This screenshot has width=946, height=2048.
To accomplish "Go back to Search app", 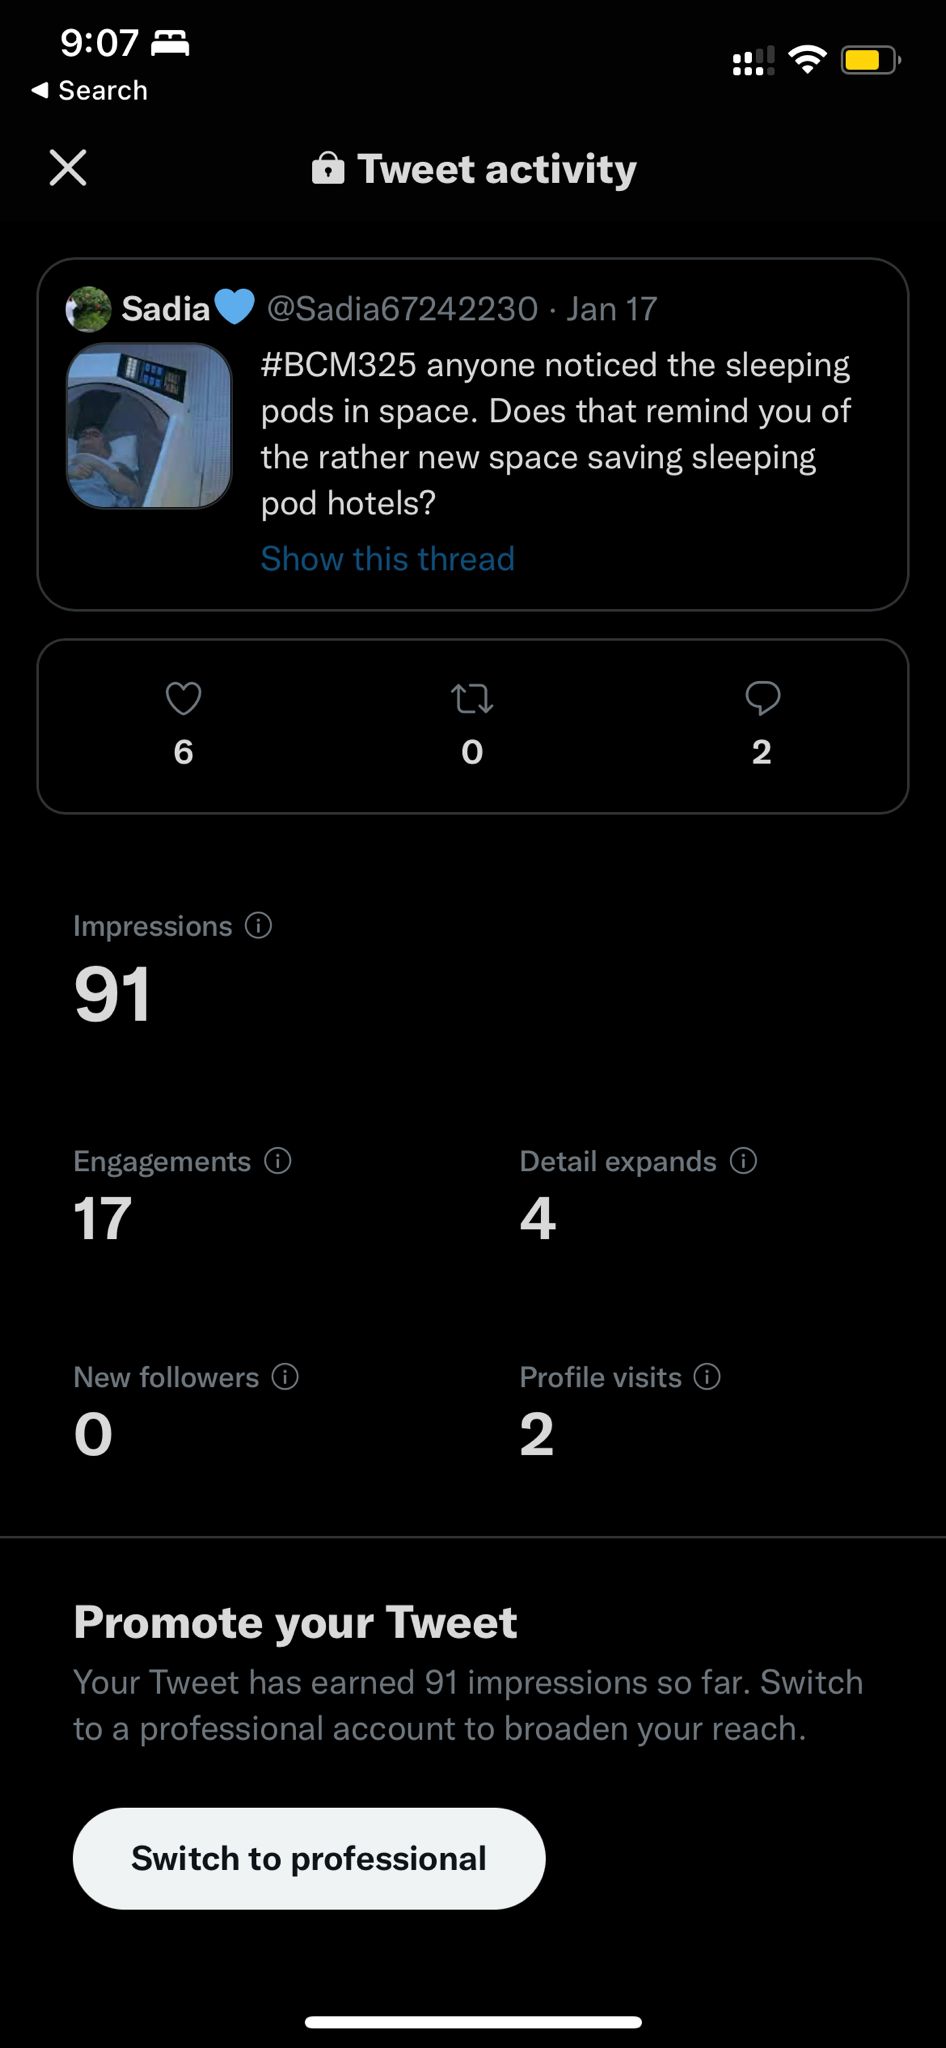I will tap(90, 90).
